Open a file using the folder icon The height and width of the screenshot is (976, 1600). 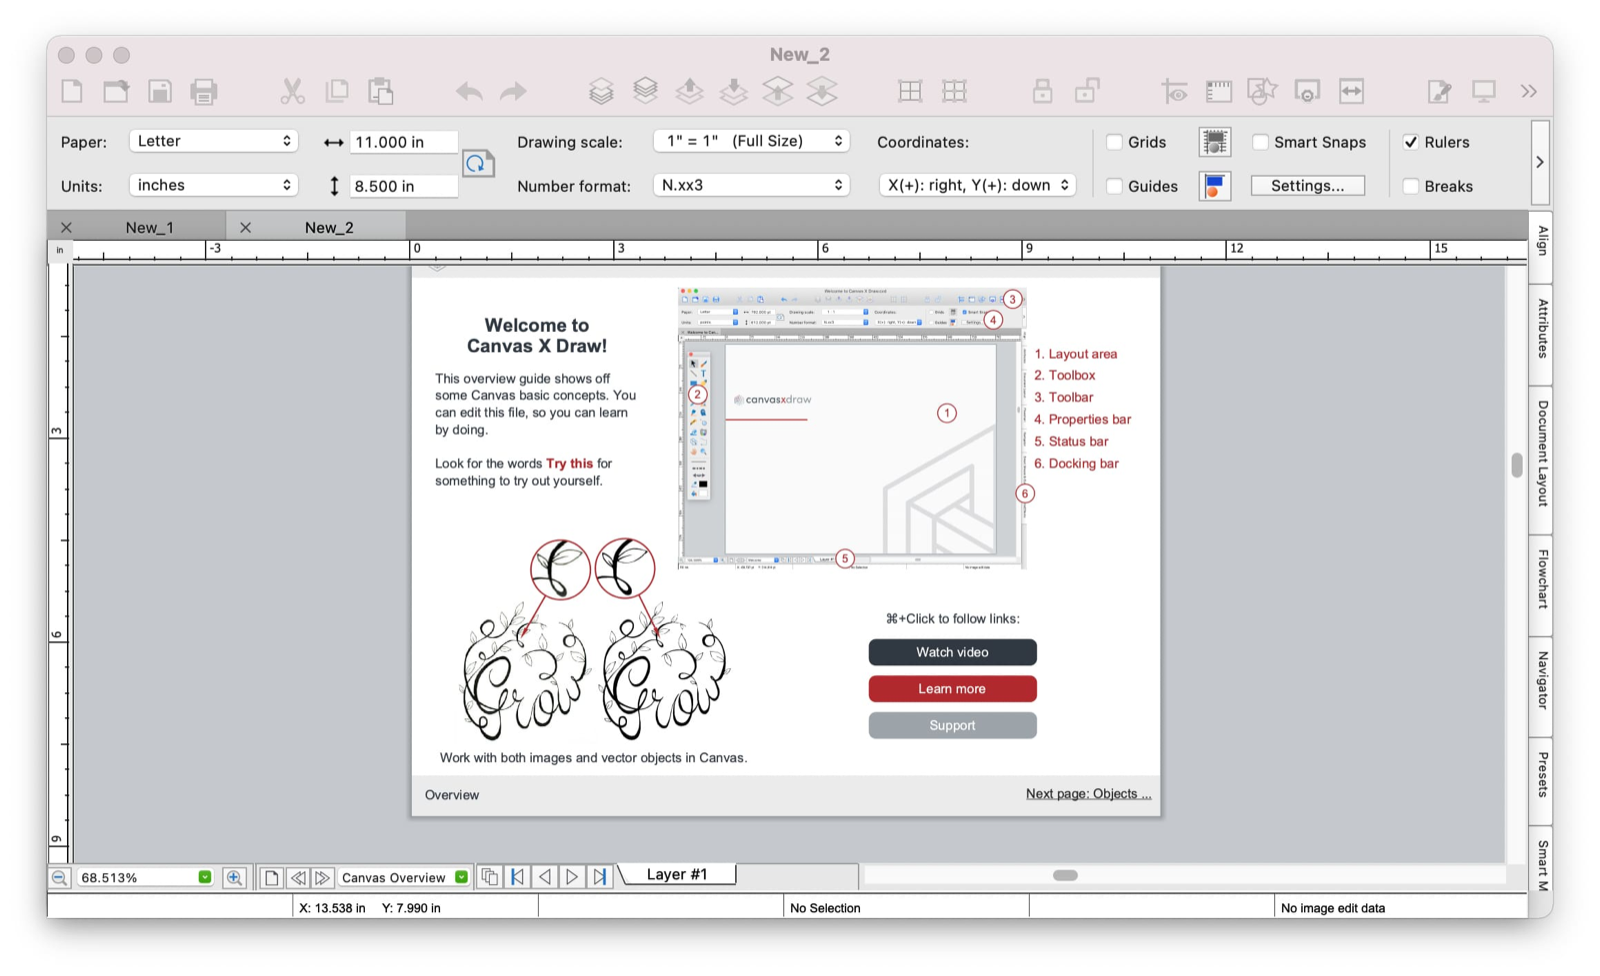click(x=116, y=92)
